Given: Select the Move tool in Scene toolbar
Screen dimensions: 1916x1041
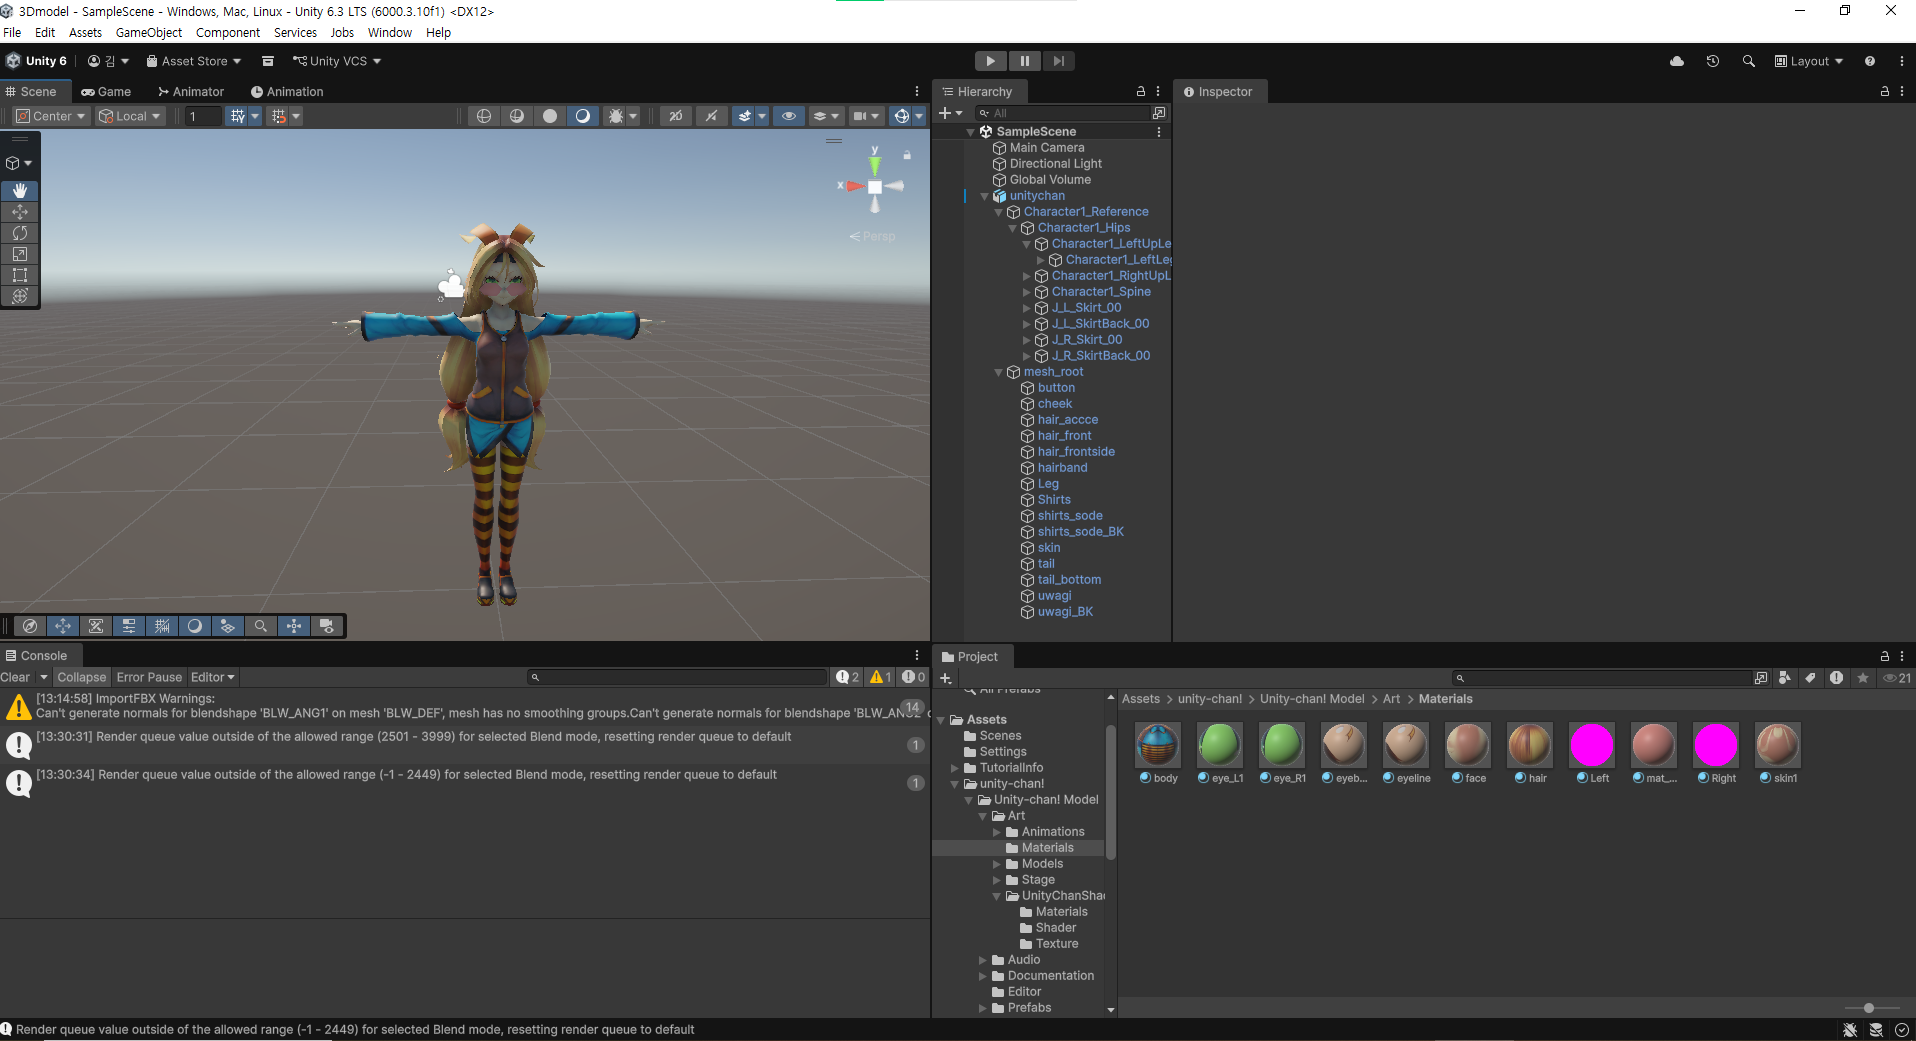Looking at the screenshot, I should tap(20, 212).
